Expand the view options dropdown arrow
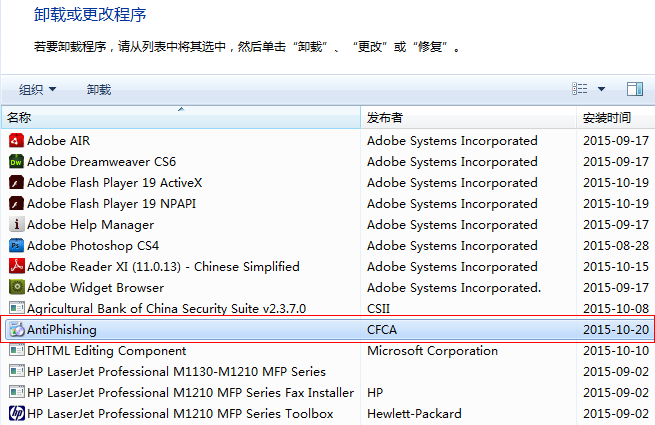Image resolution: width=655 pixels, height=425 pixels. 601,89
